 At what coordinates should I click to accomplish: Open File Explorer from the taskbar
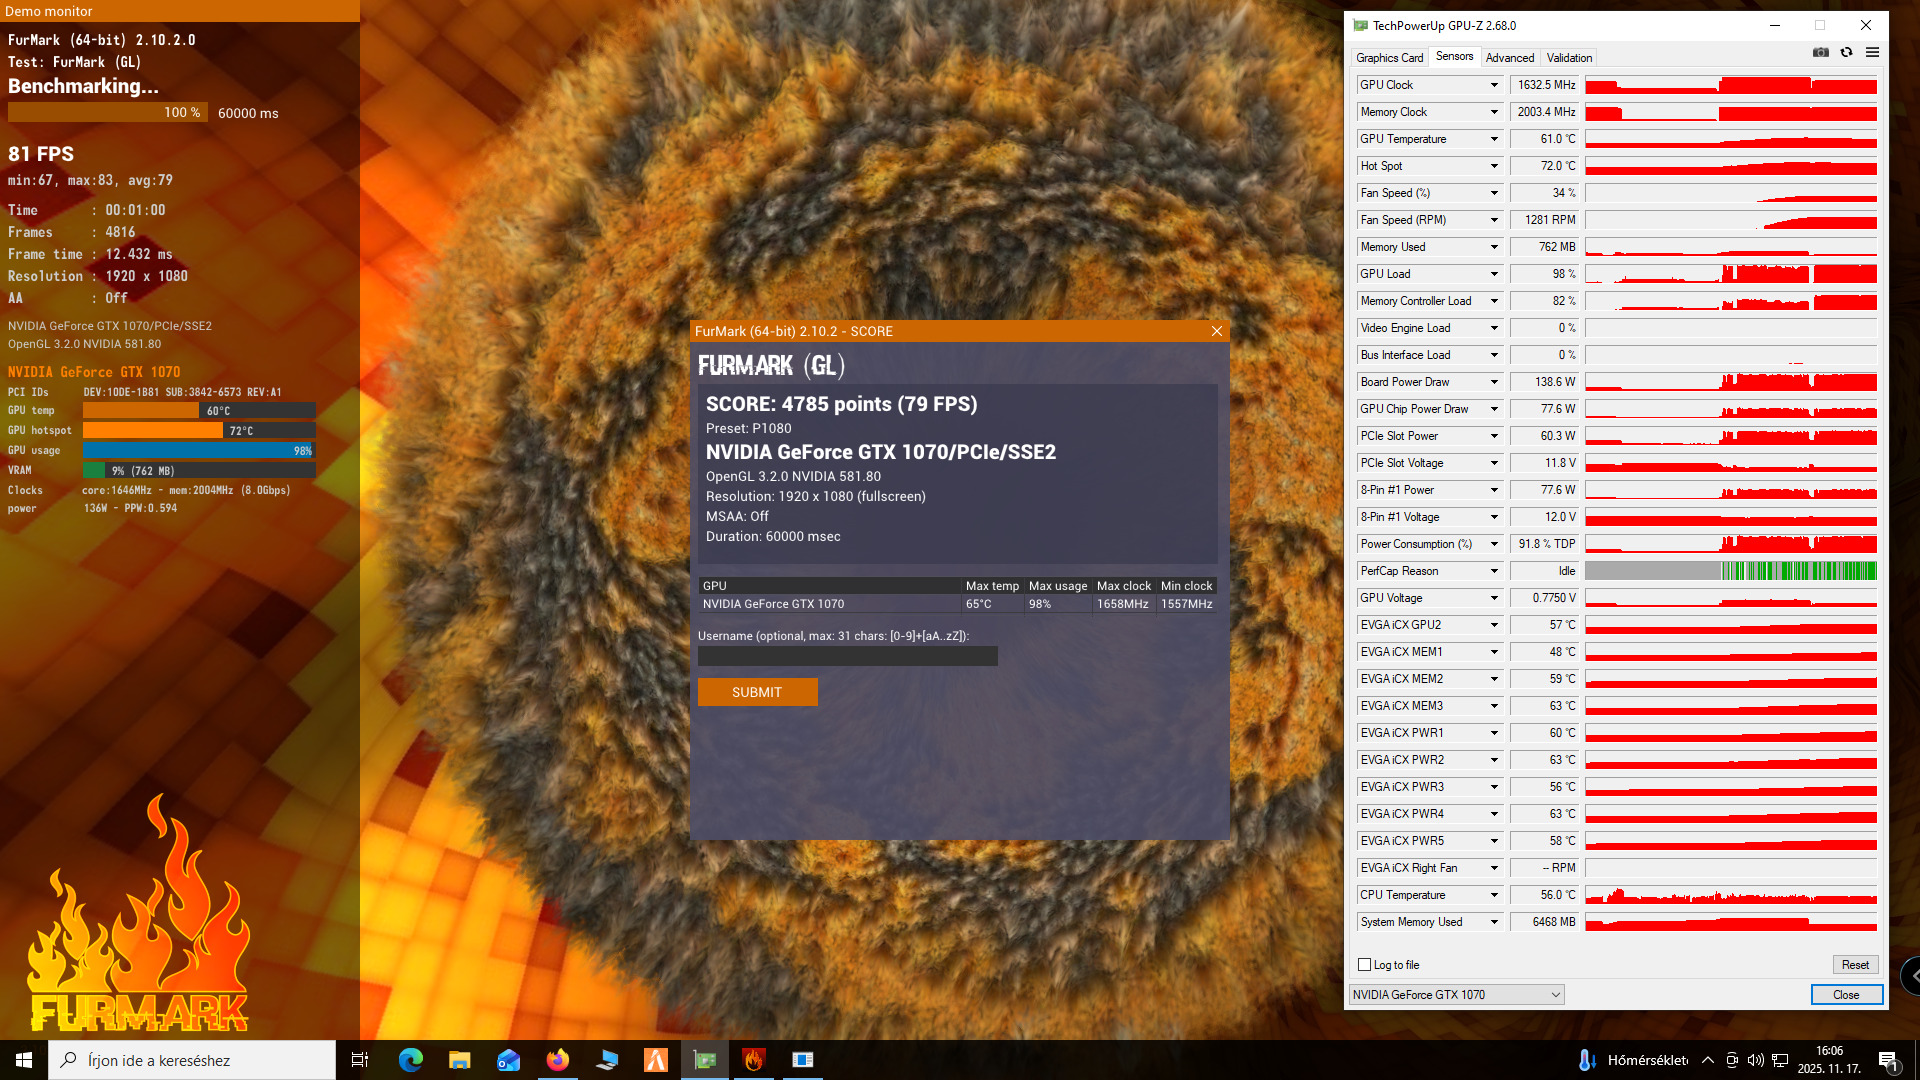click(x=459, y=1060)
